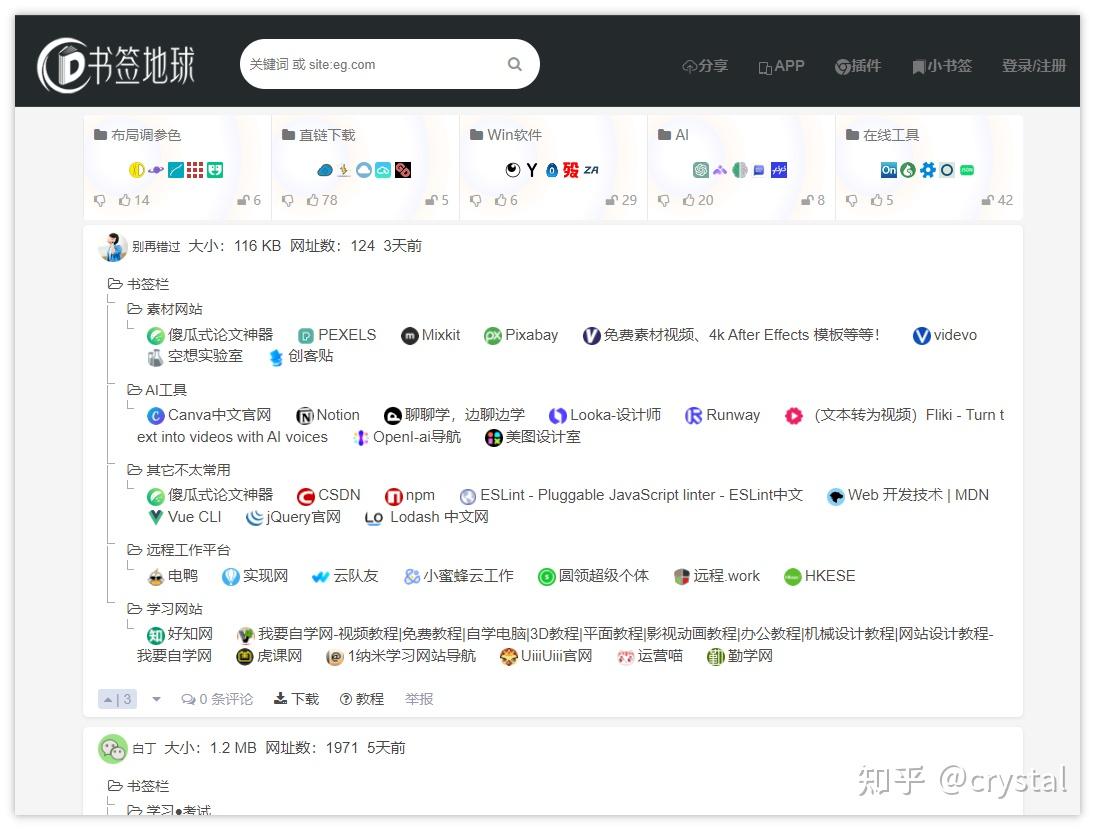Open the 美图设计室 bookmark icon

coord(494,438)
